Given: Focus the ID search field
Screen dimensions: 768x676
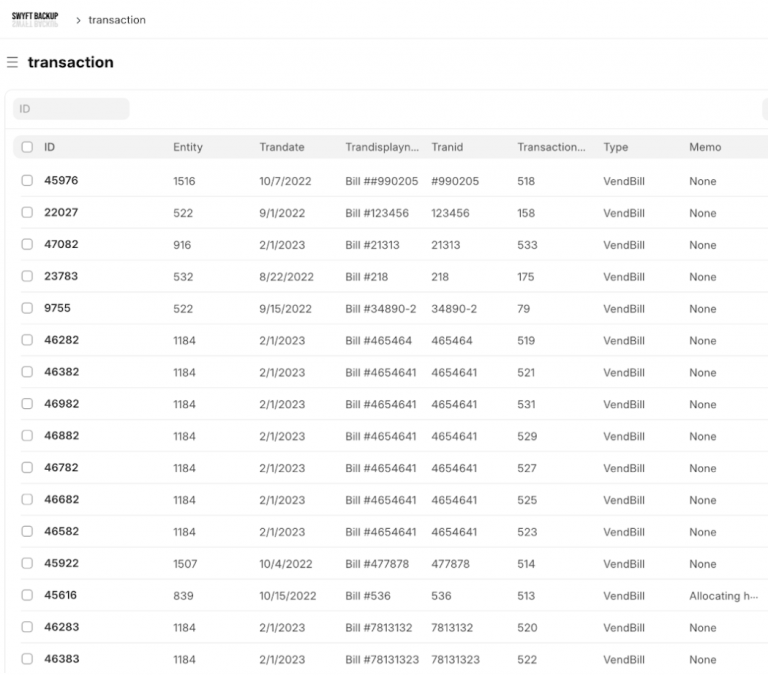Looking at the screenshot, I should (x=71, y=109).
